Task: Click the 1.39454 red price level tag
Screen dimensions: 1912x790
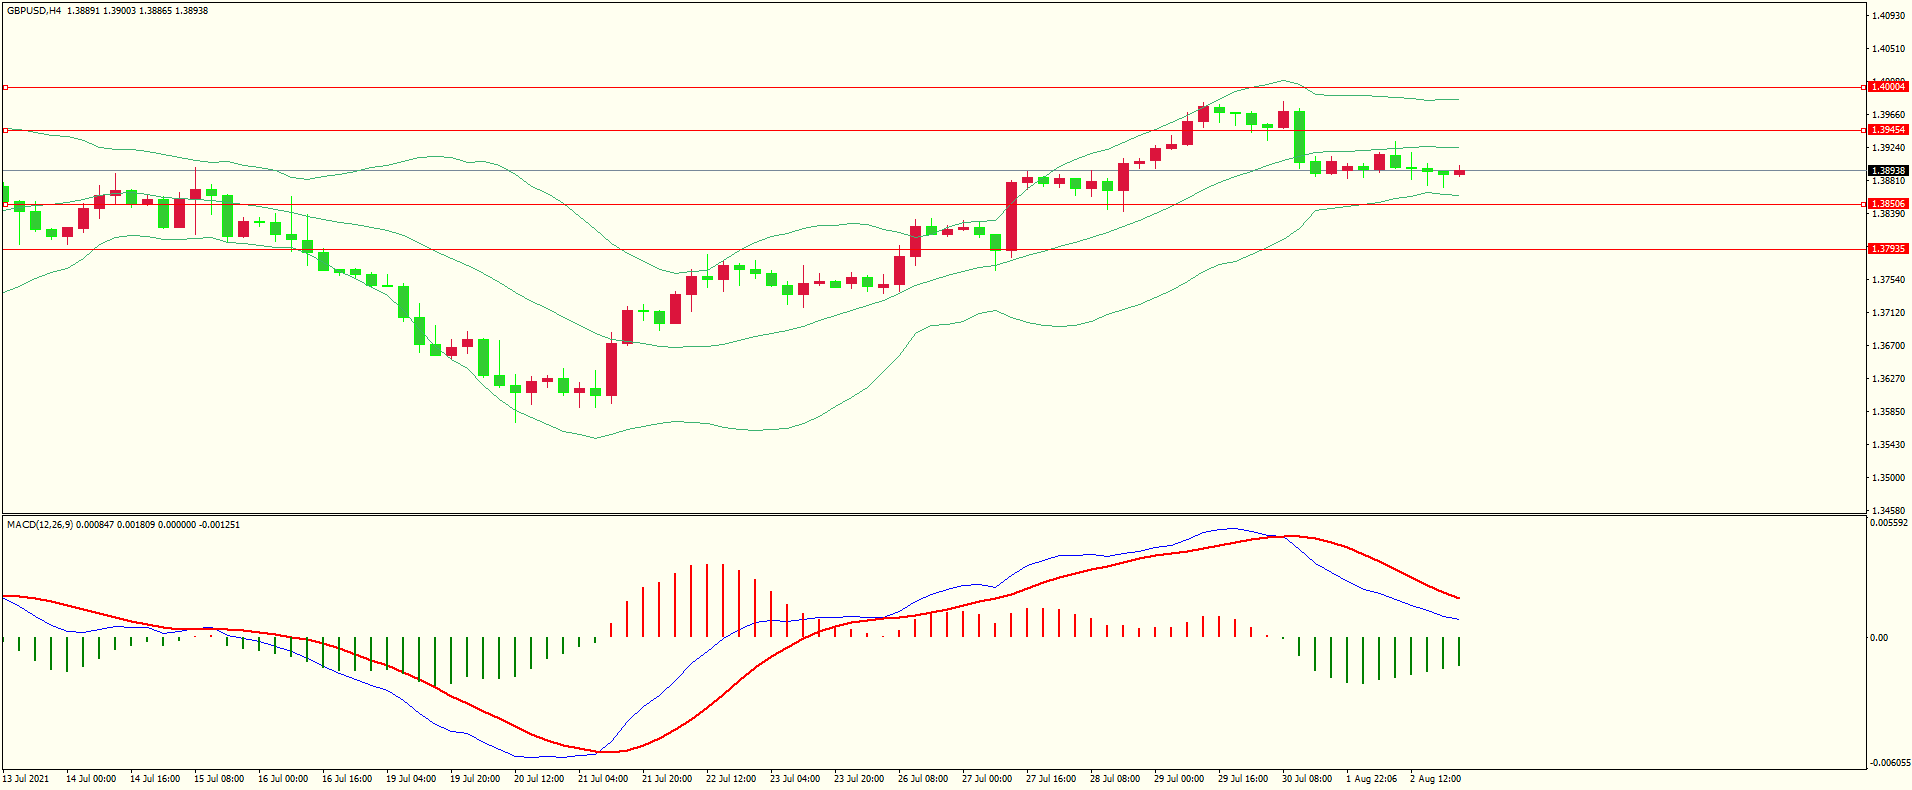Action: click(1888, 130)
